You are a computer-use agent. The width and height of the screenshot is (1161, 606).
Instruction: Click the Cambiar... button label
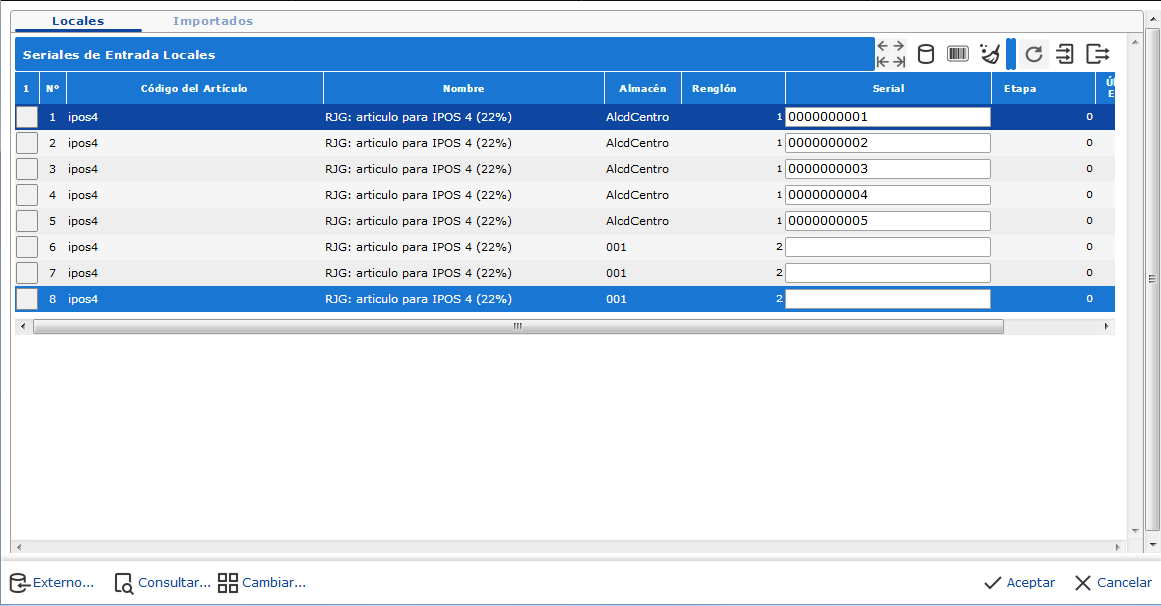[x=274, y=583]
